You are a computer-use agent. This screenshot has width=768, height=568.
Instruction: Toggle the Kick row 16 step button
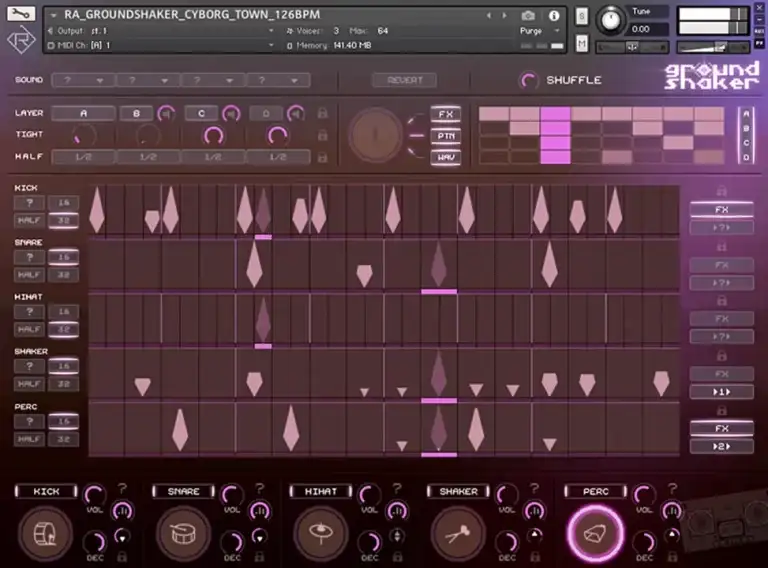tap(64, 203)
